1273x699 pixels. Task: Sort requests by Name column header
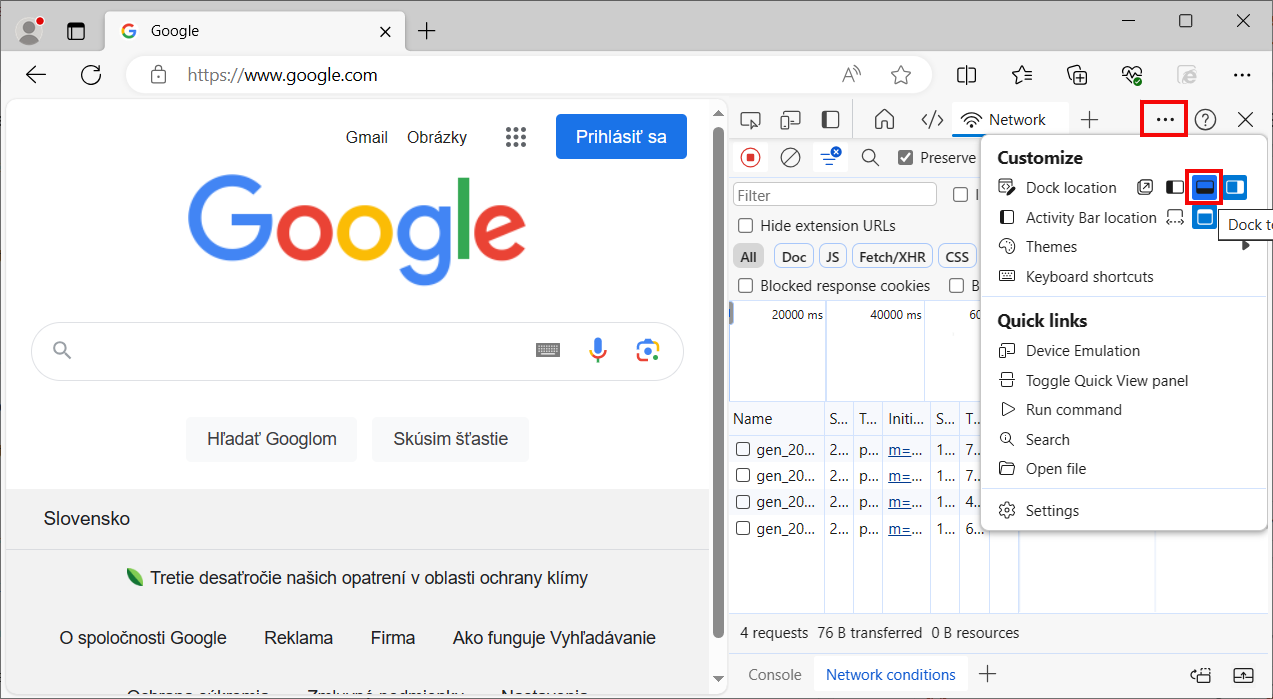tap(776, 419)
